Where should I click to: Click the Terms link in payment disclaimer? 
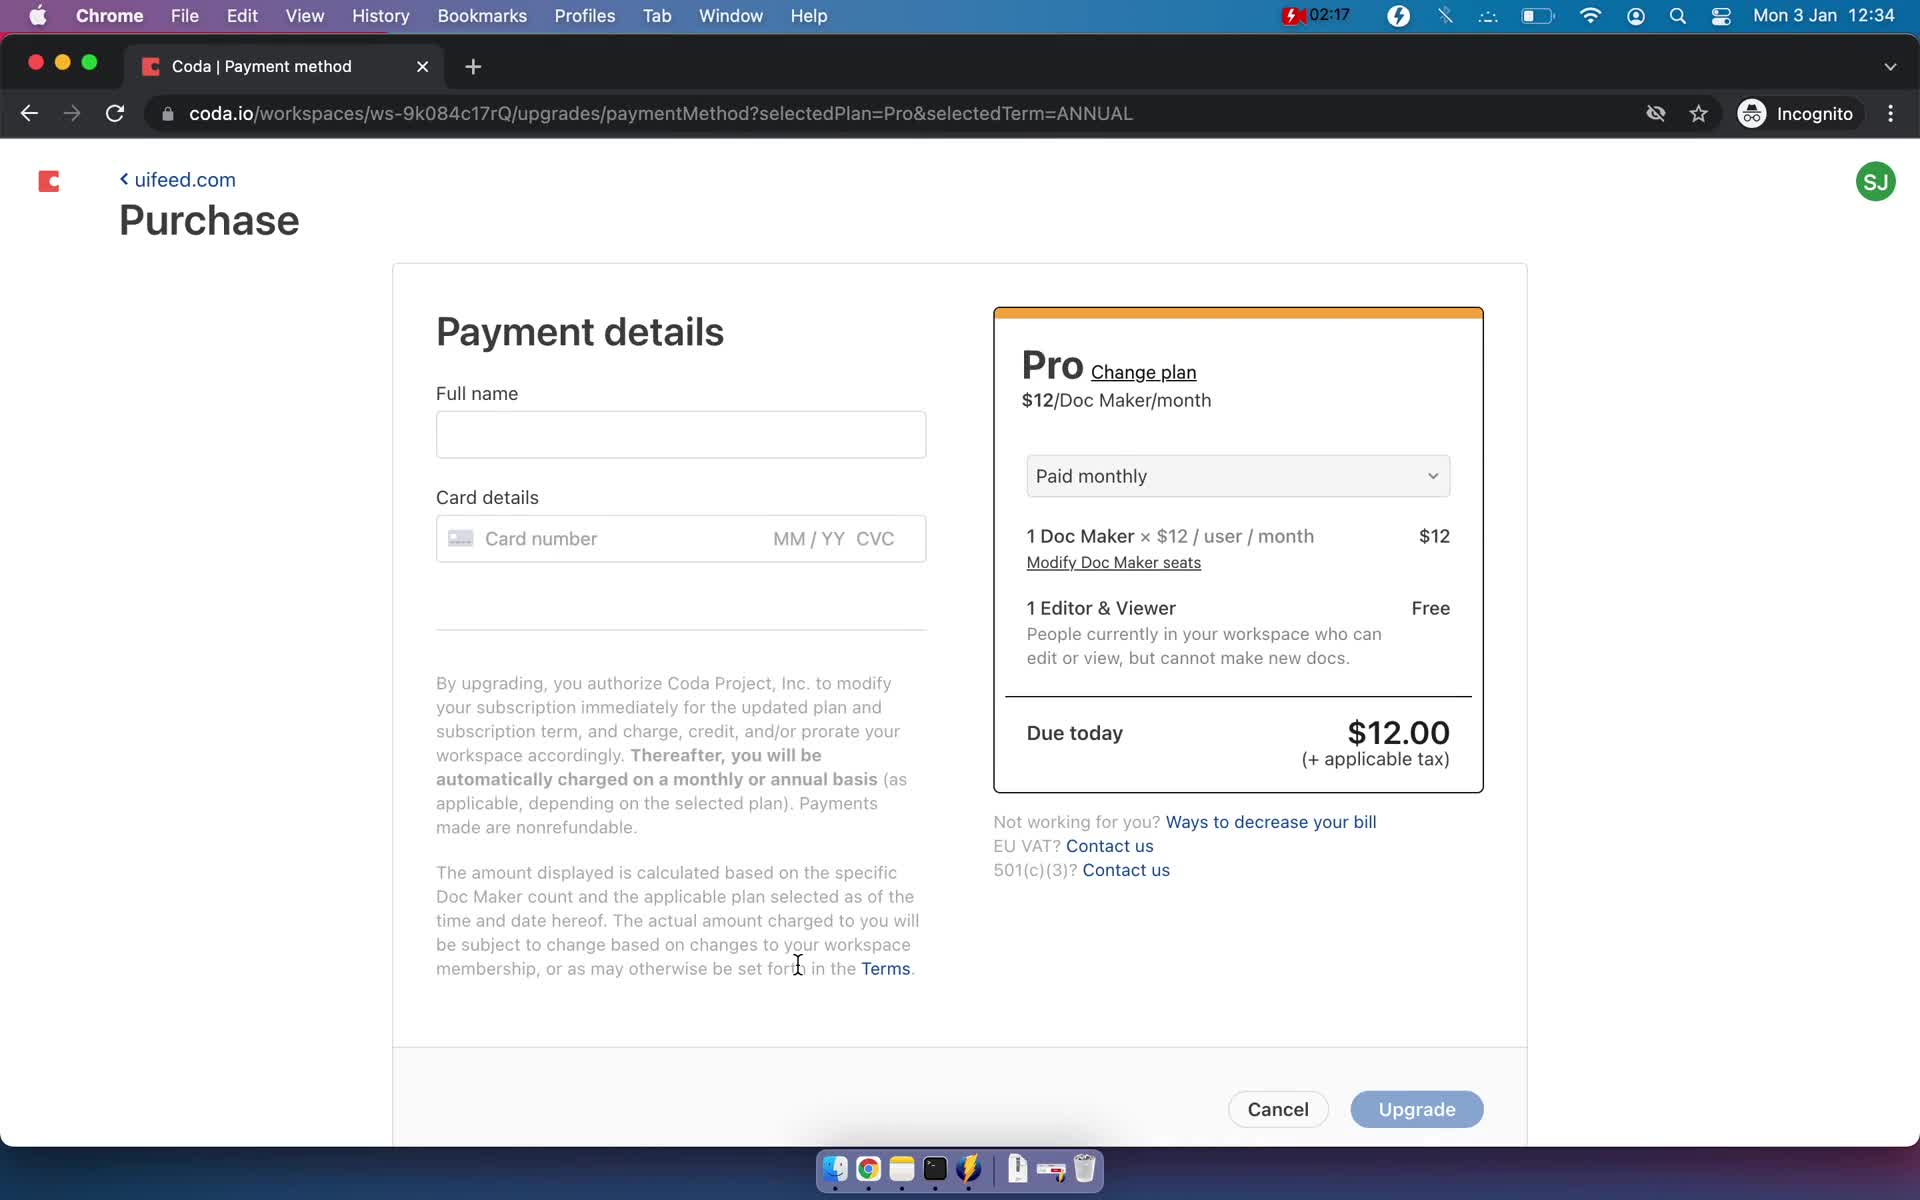pyautogui.click(x=886, y=968)
